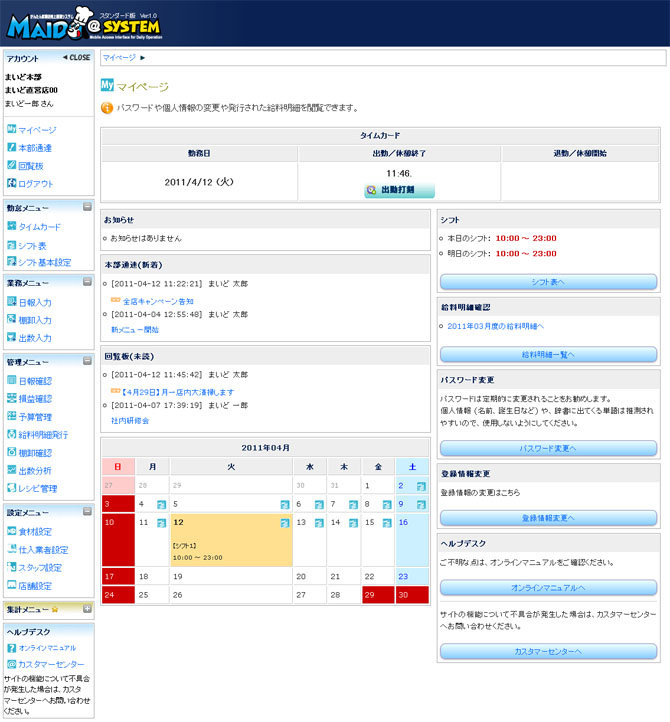Open the ログアウト text link
The width and height of the screenshot is (670, 722).
(x=36, y=184)
